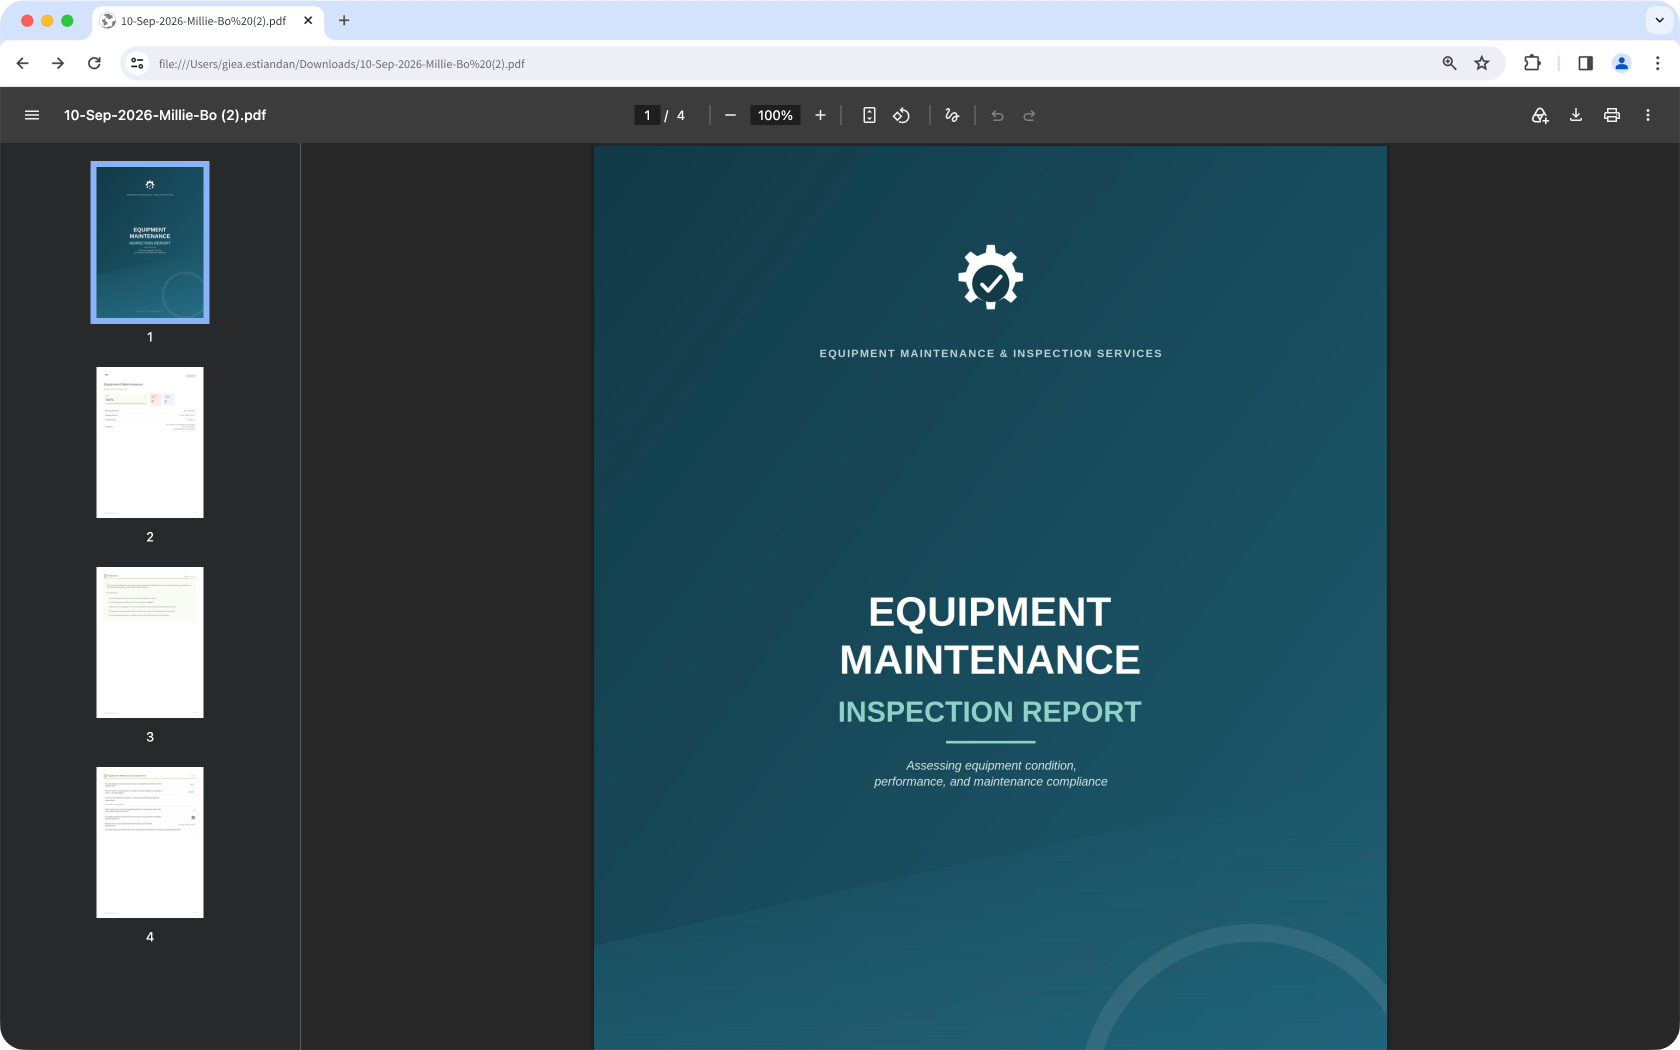Print the PDF document

pos(1612,115)
